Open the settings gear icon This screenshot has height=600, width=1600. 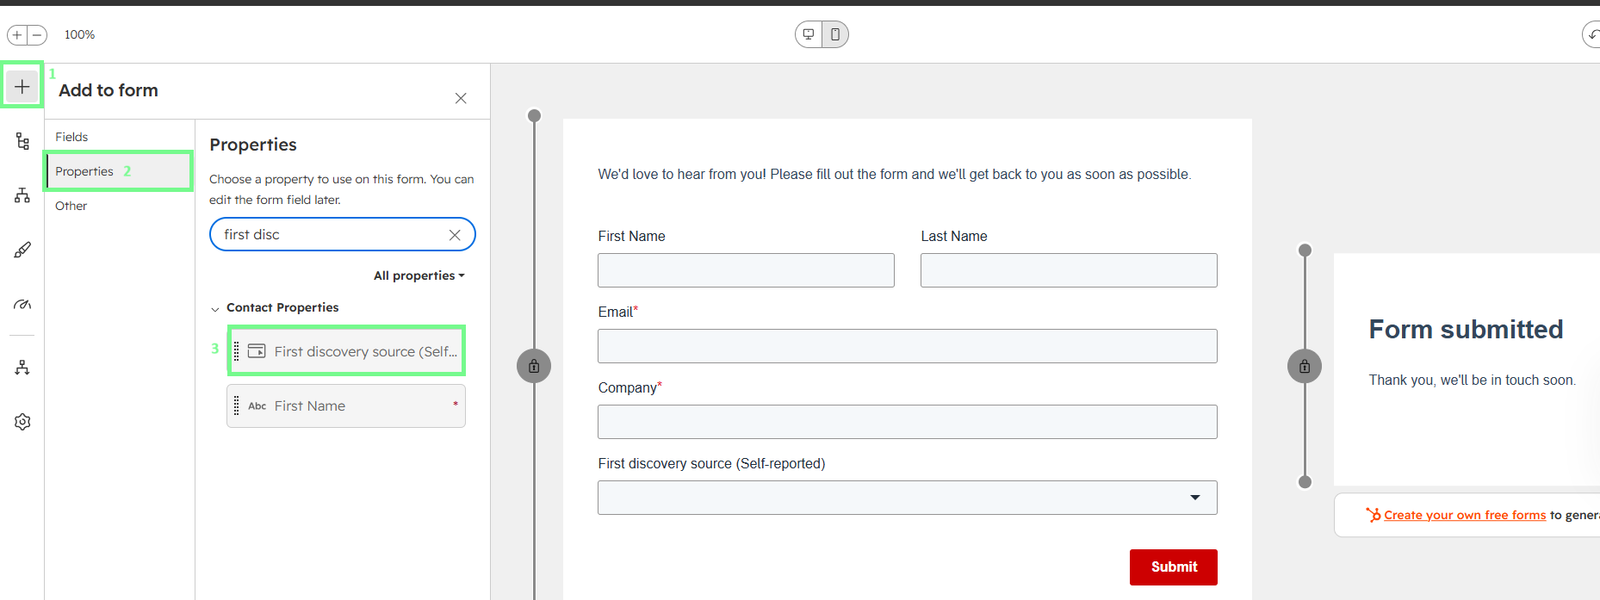[x=22, y=422]
